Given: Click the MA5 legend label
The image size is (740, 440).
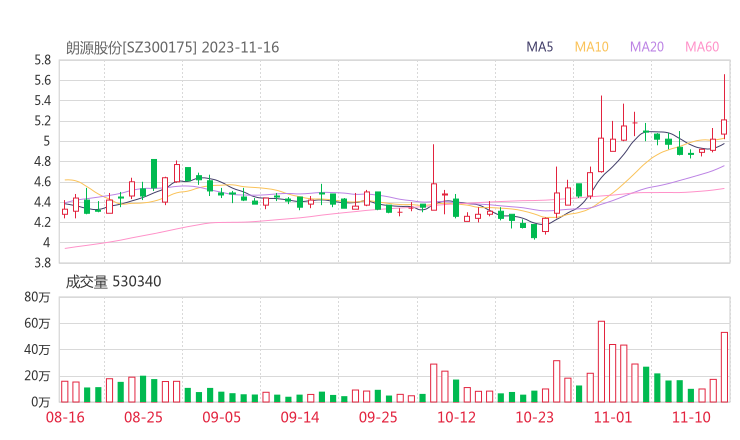Looking at the screenshot, I should [539, 47].
